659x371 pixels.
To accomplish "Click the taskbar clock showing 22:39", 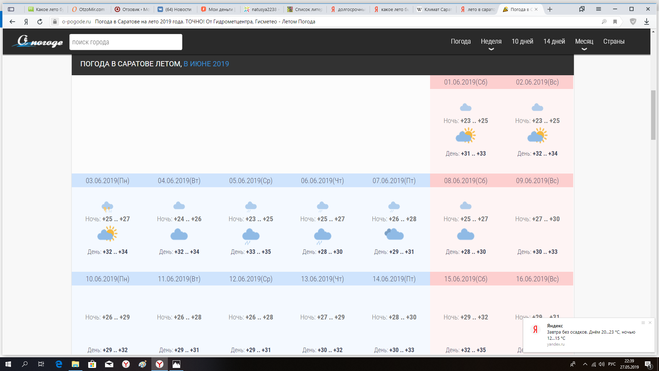I will (629, 364).
